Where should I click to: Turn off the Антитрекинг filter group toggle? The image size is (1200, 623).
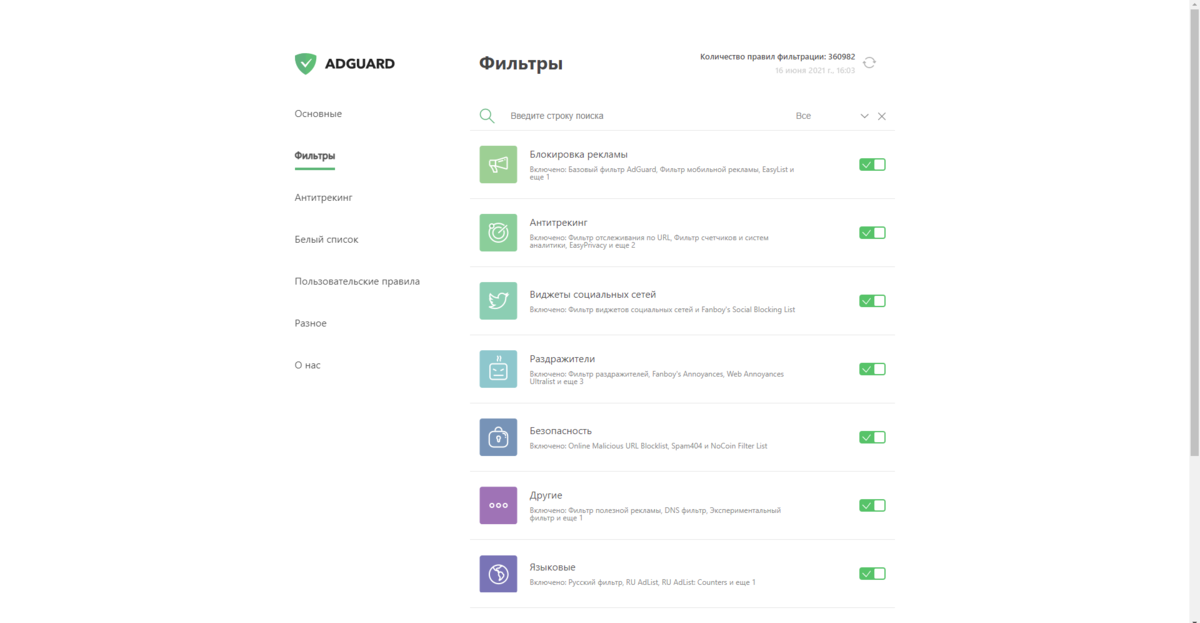(x=872, y=232)
